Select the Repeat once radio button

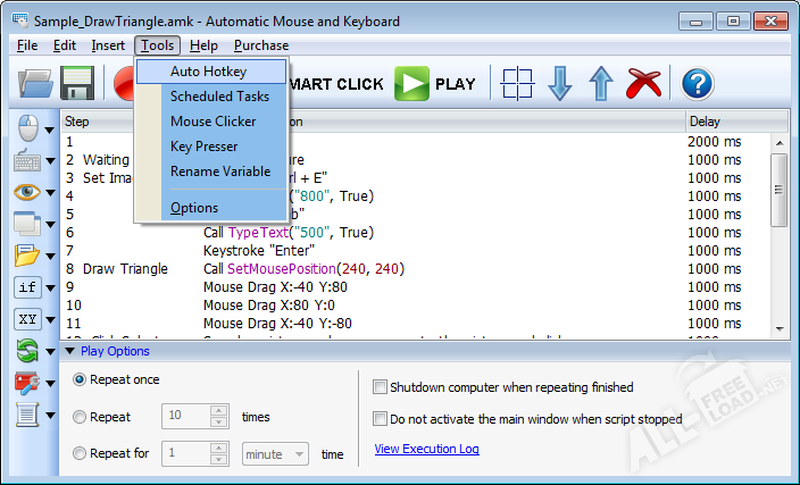[x=79, y=380]
